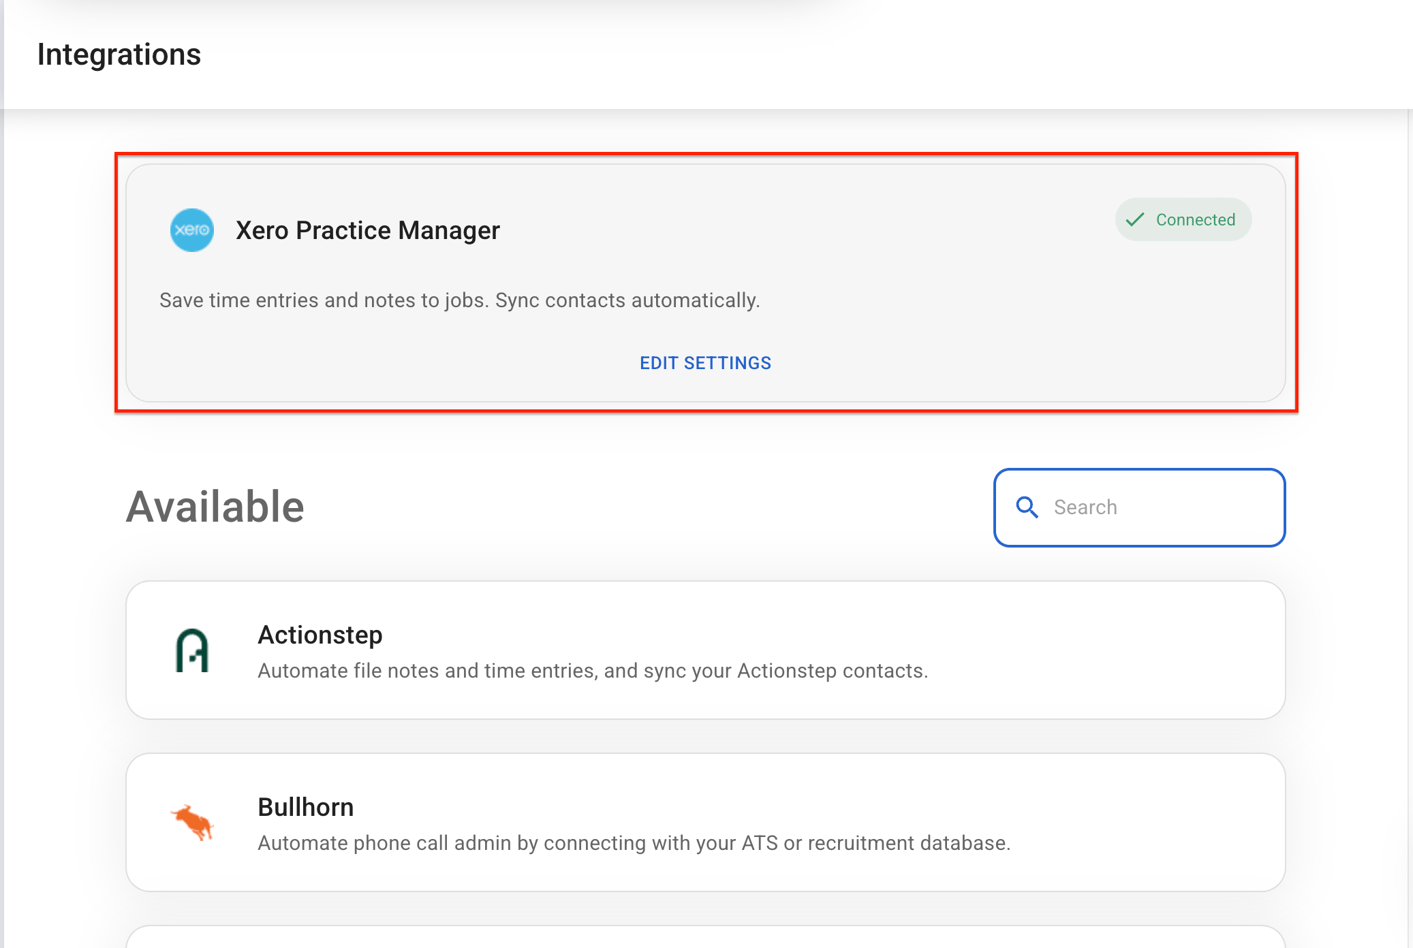Open Xero integration via its circular blue icon
Viewport: 1413px width, 948px height.
click(191, 229)
